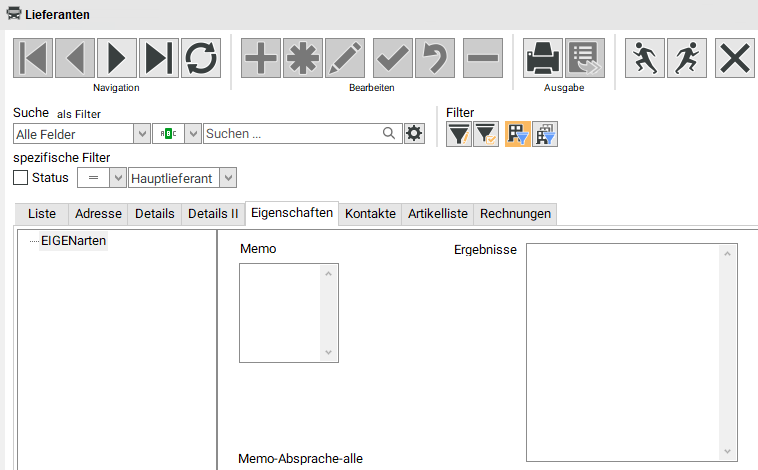
Task: Confirm changes with checkmark icon
Action: coord(393,58)
